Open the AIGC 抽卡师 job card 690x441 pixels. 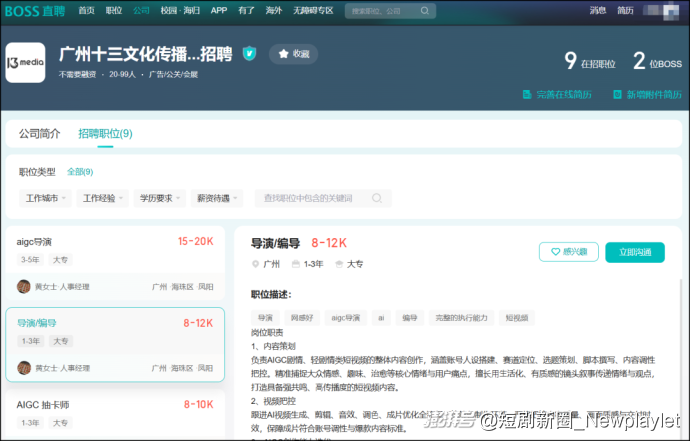[115, 414]
